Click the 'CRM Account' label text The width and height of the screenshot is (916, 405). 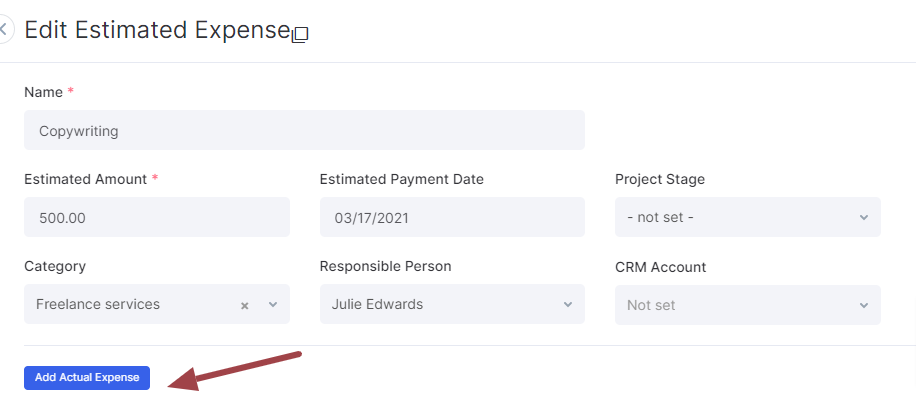point(661,267)
